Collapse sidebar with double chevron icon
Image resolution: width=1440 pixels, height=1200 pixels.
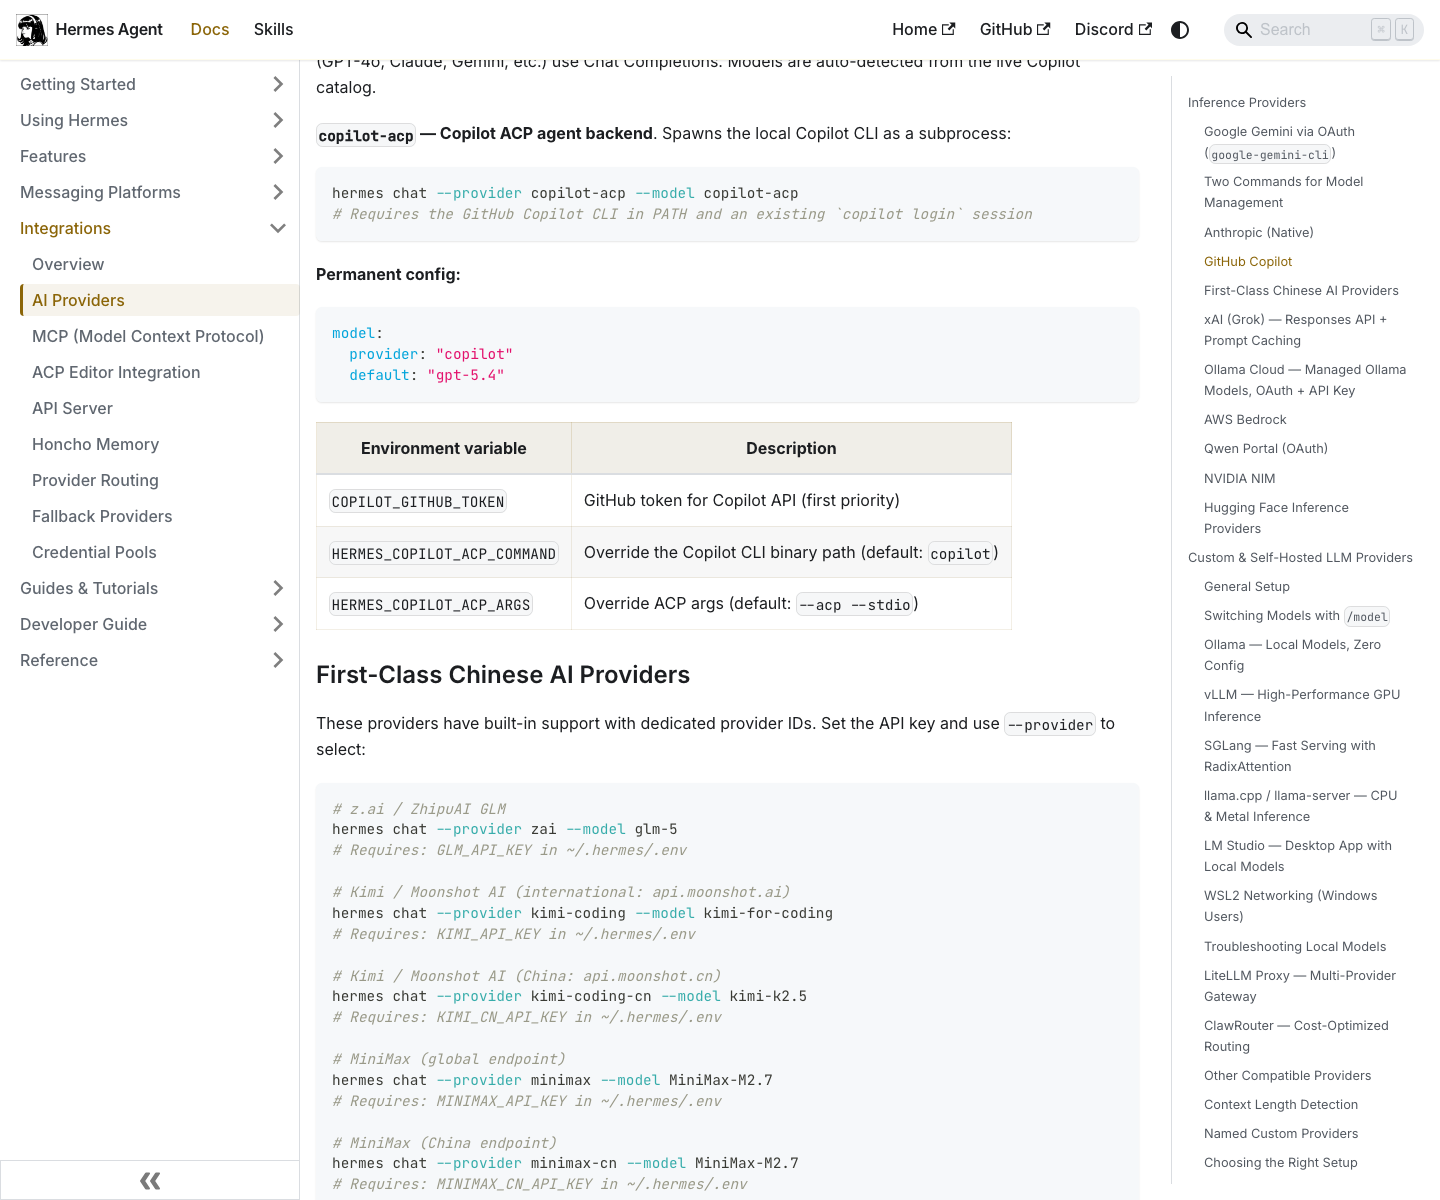coord(150,1181)
